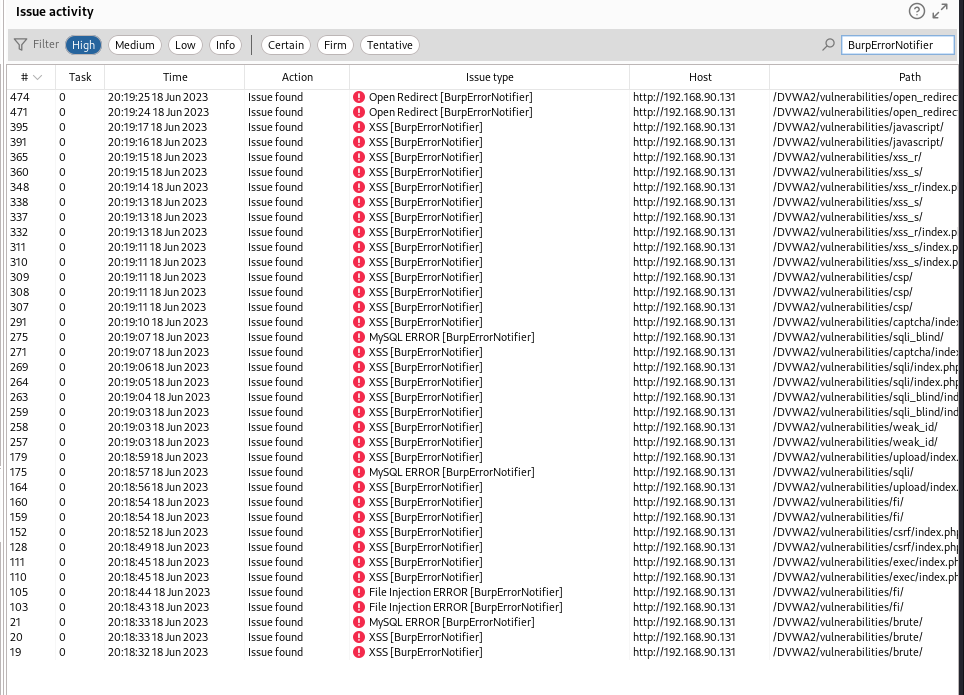Sort by the Path column header
The width and height of the screenshot is (964, 695).
point(910,77)
